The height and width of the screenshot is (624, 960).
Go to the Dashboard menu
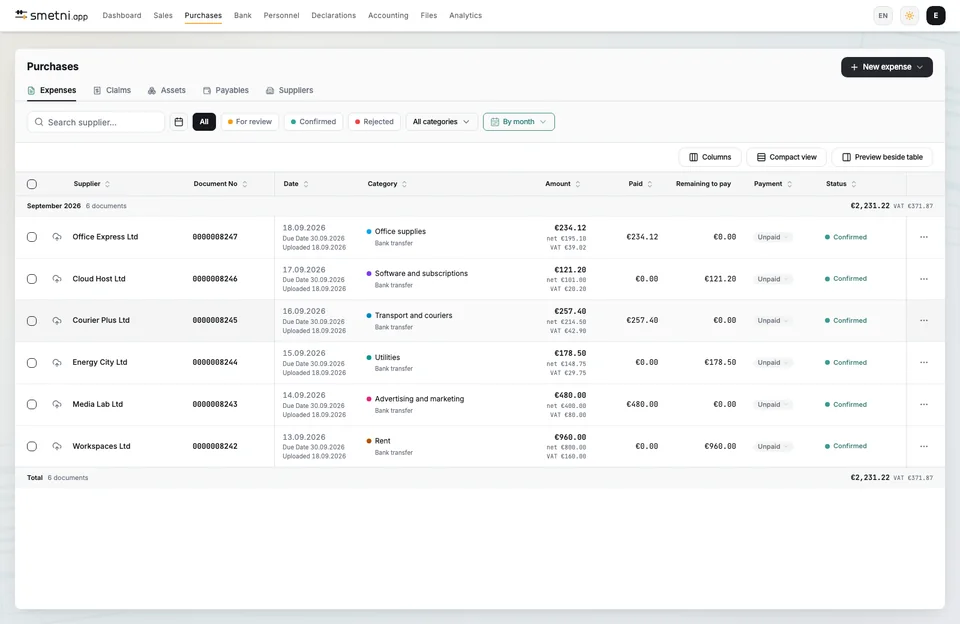tap(122, 15)
